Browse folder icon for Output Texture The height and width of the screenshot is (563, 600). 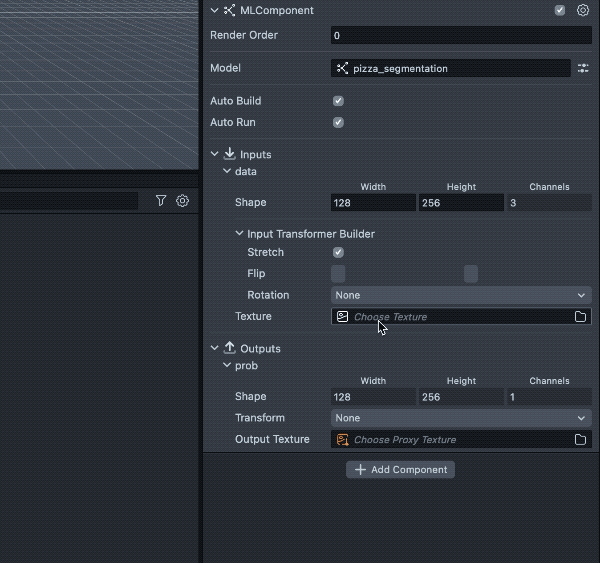click(x=580, y=439)
